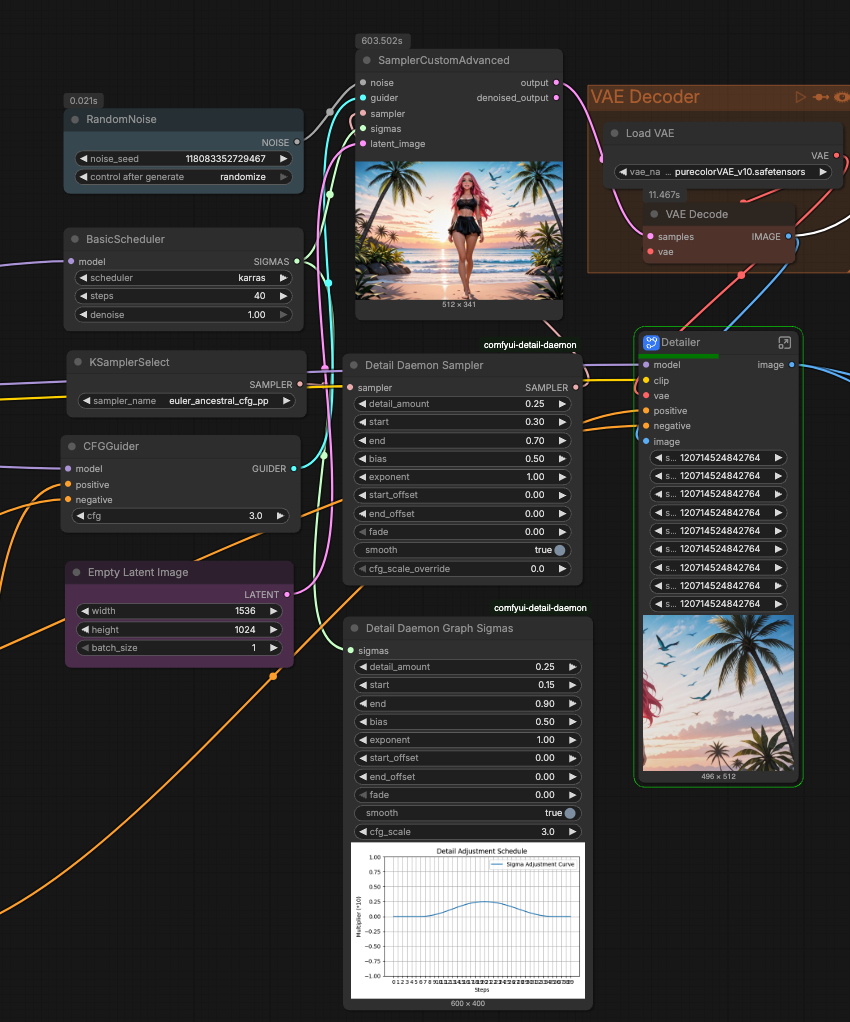Toggle smooth in Detail Daemon Sampler
This screenshot has width=850, height=1022.
(x=560, y=550)
